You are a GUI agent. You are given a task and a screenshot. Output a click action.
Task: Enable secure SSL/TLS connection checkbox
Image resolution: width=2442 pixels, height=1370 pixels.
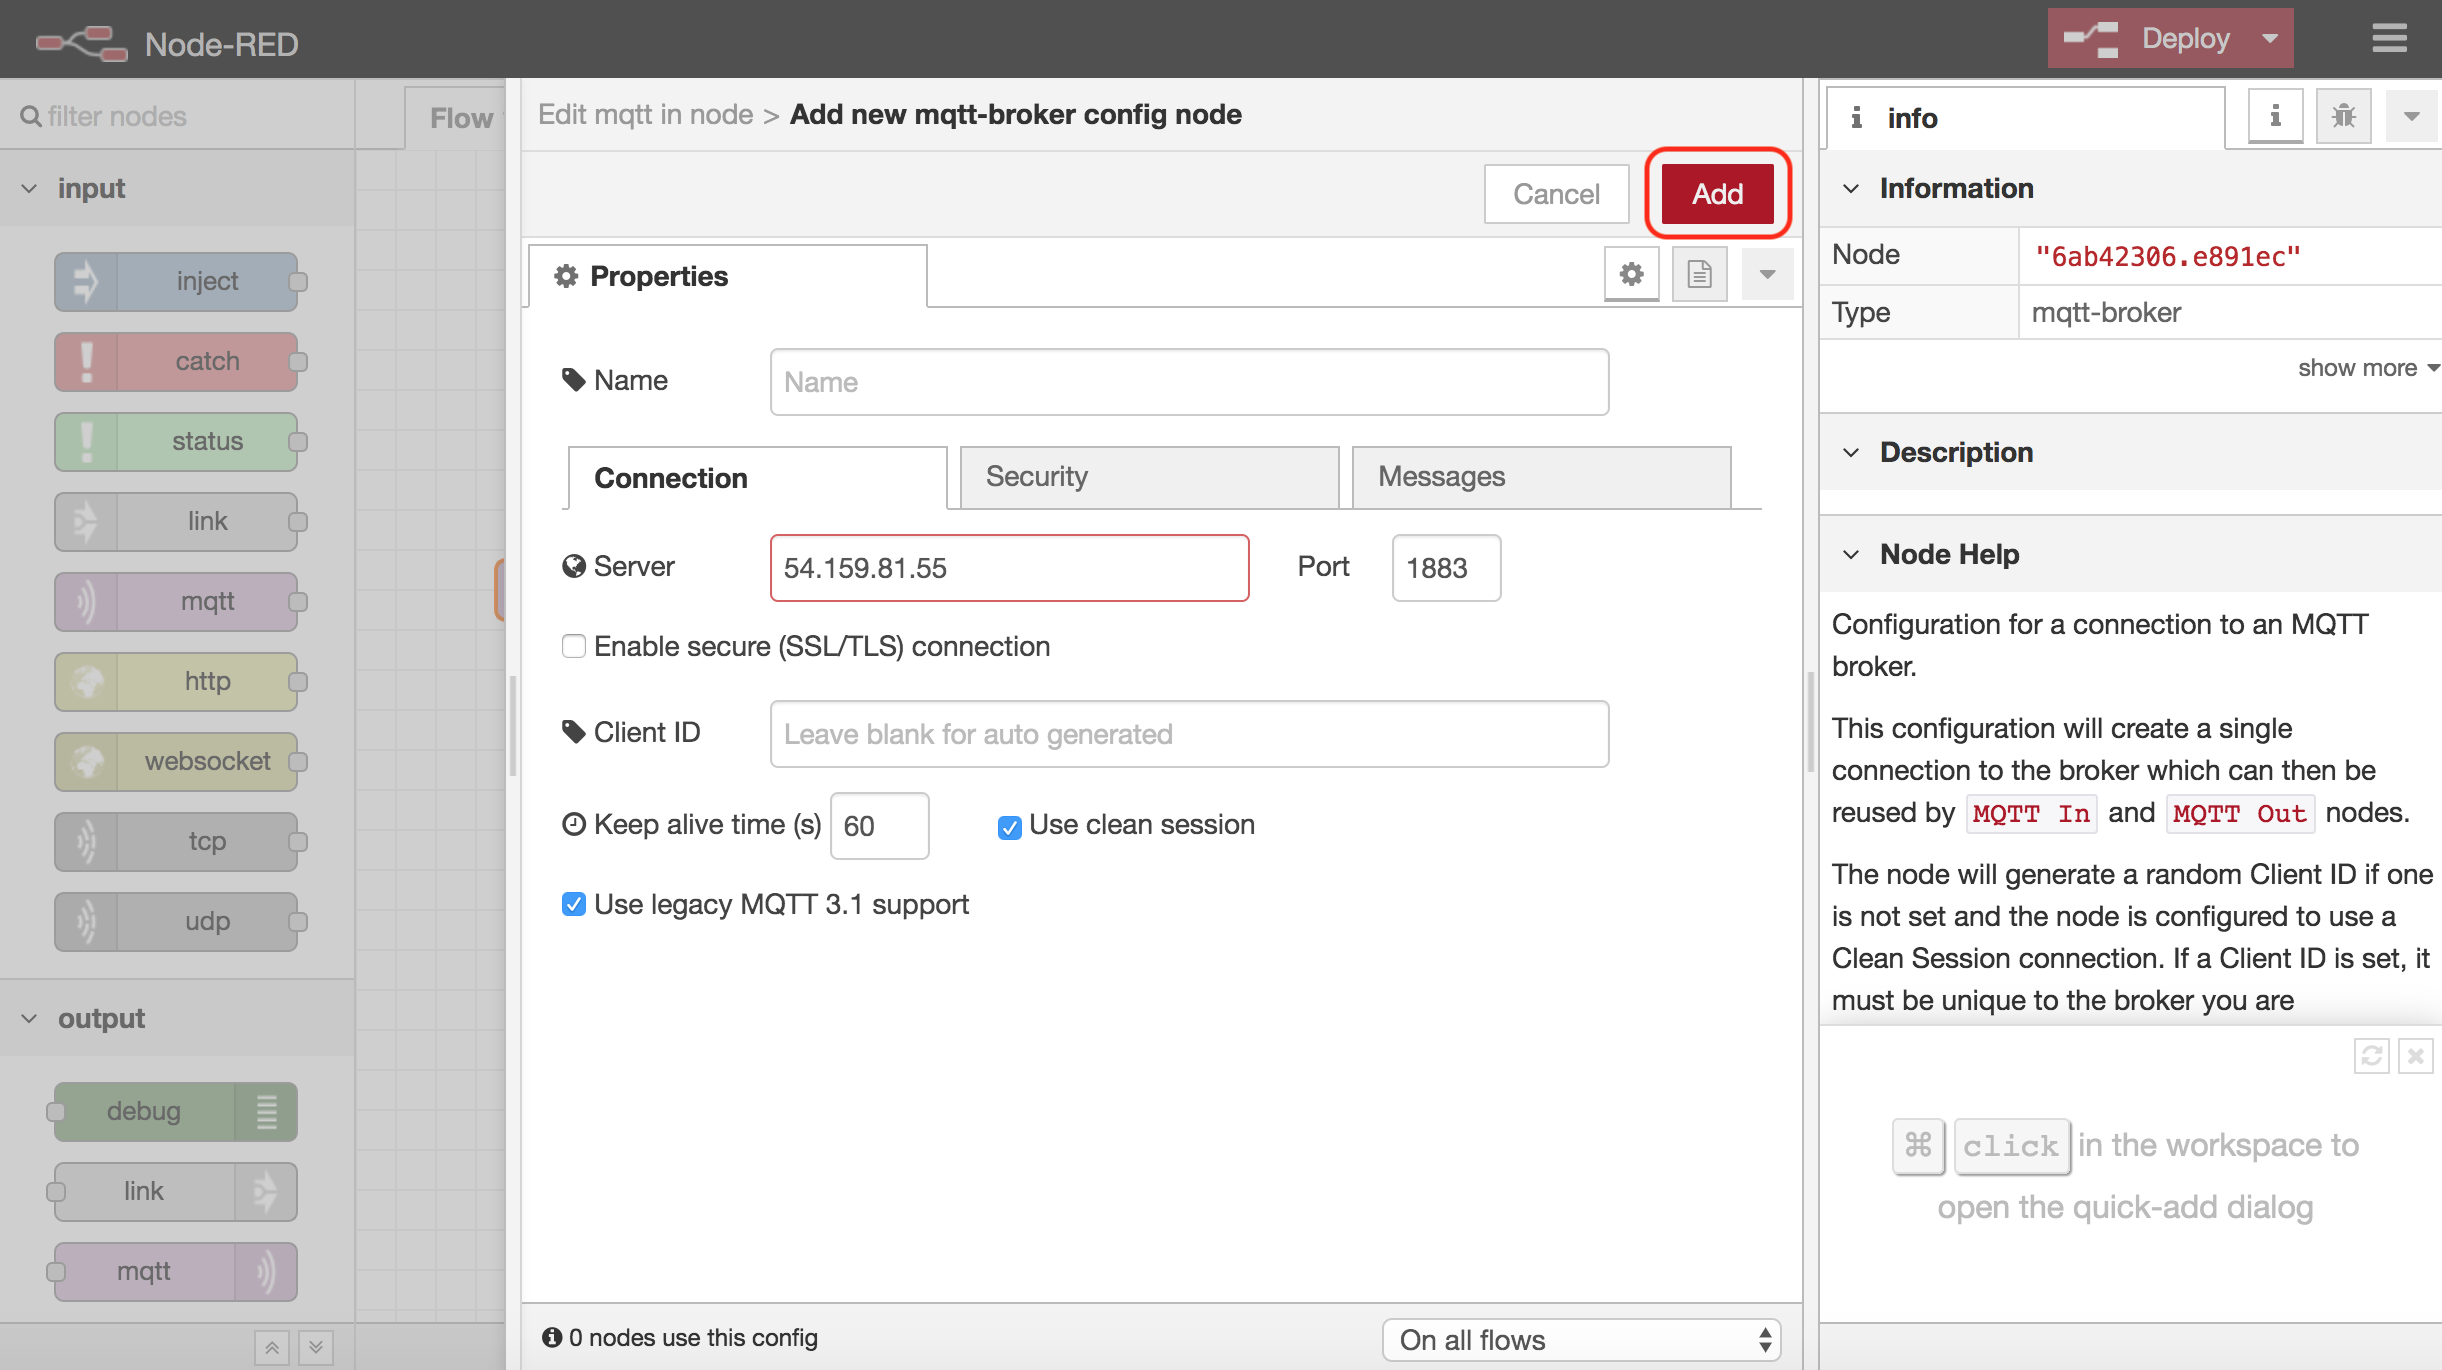(x=573, y=646)
